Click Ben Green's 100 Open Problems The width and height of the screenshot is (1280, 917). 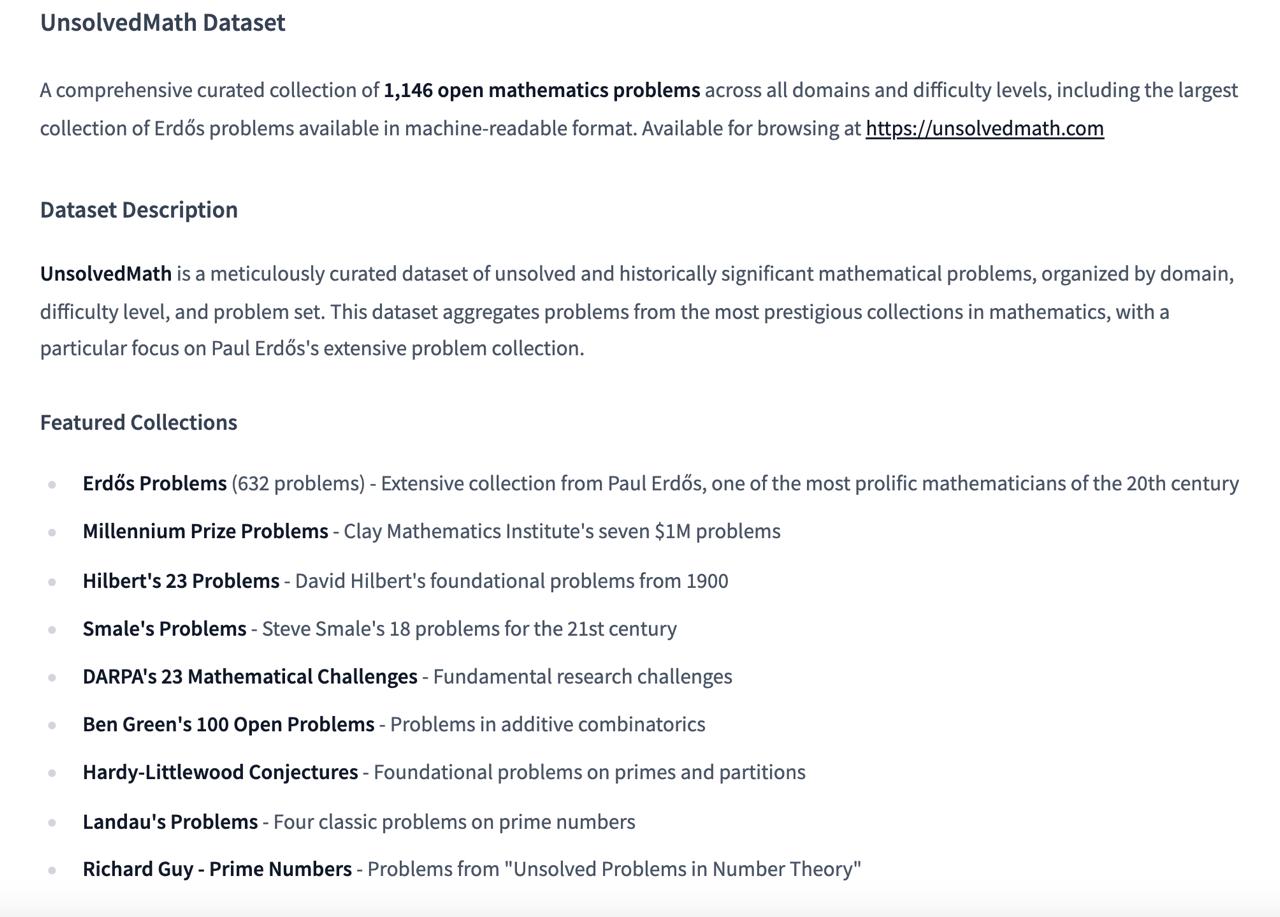tap(228, 724)
